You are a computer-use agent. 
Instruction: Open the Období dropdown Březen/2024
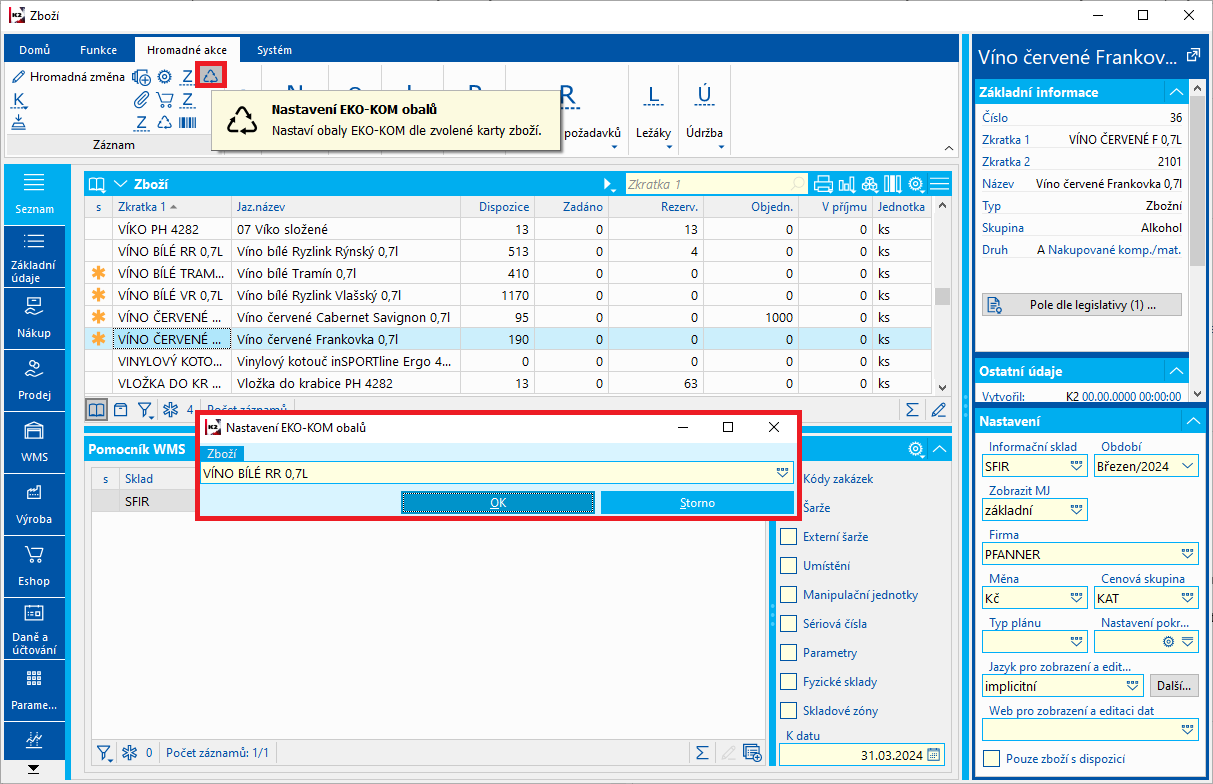[1188, 466]
